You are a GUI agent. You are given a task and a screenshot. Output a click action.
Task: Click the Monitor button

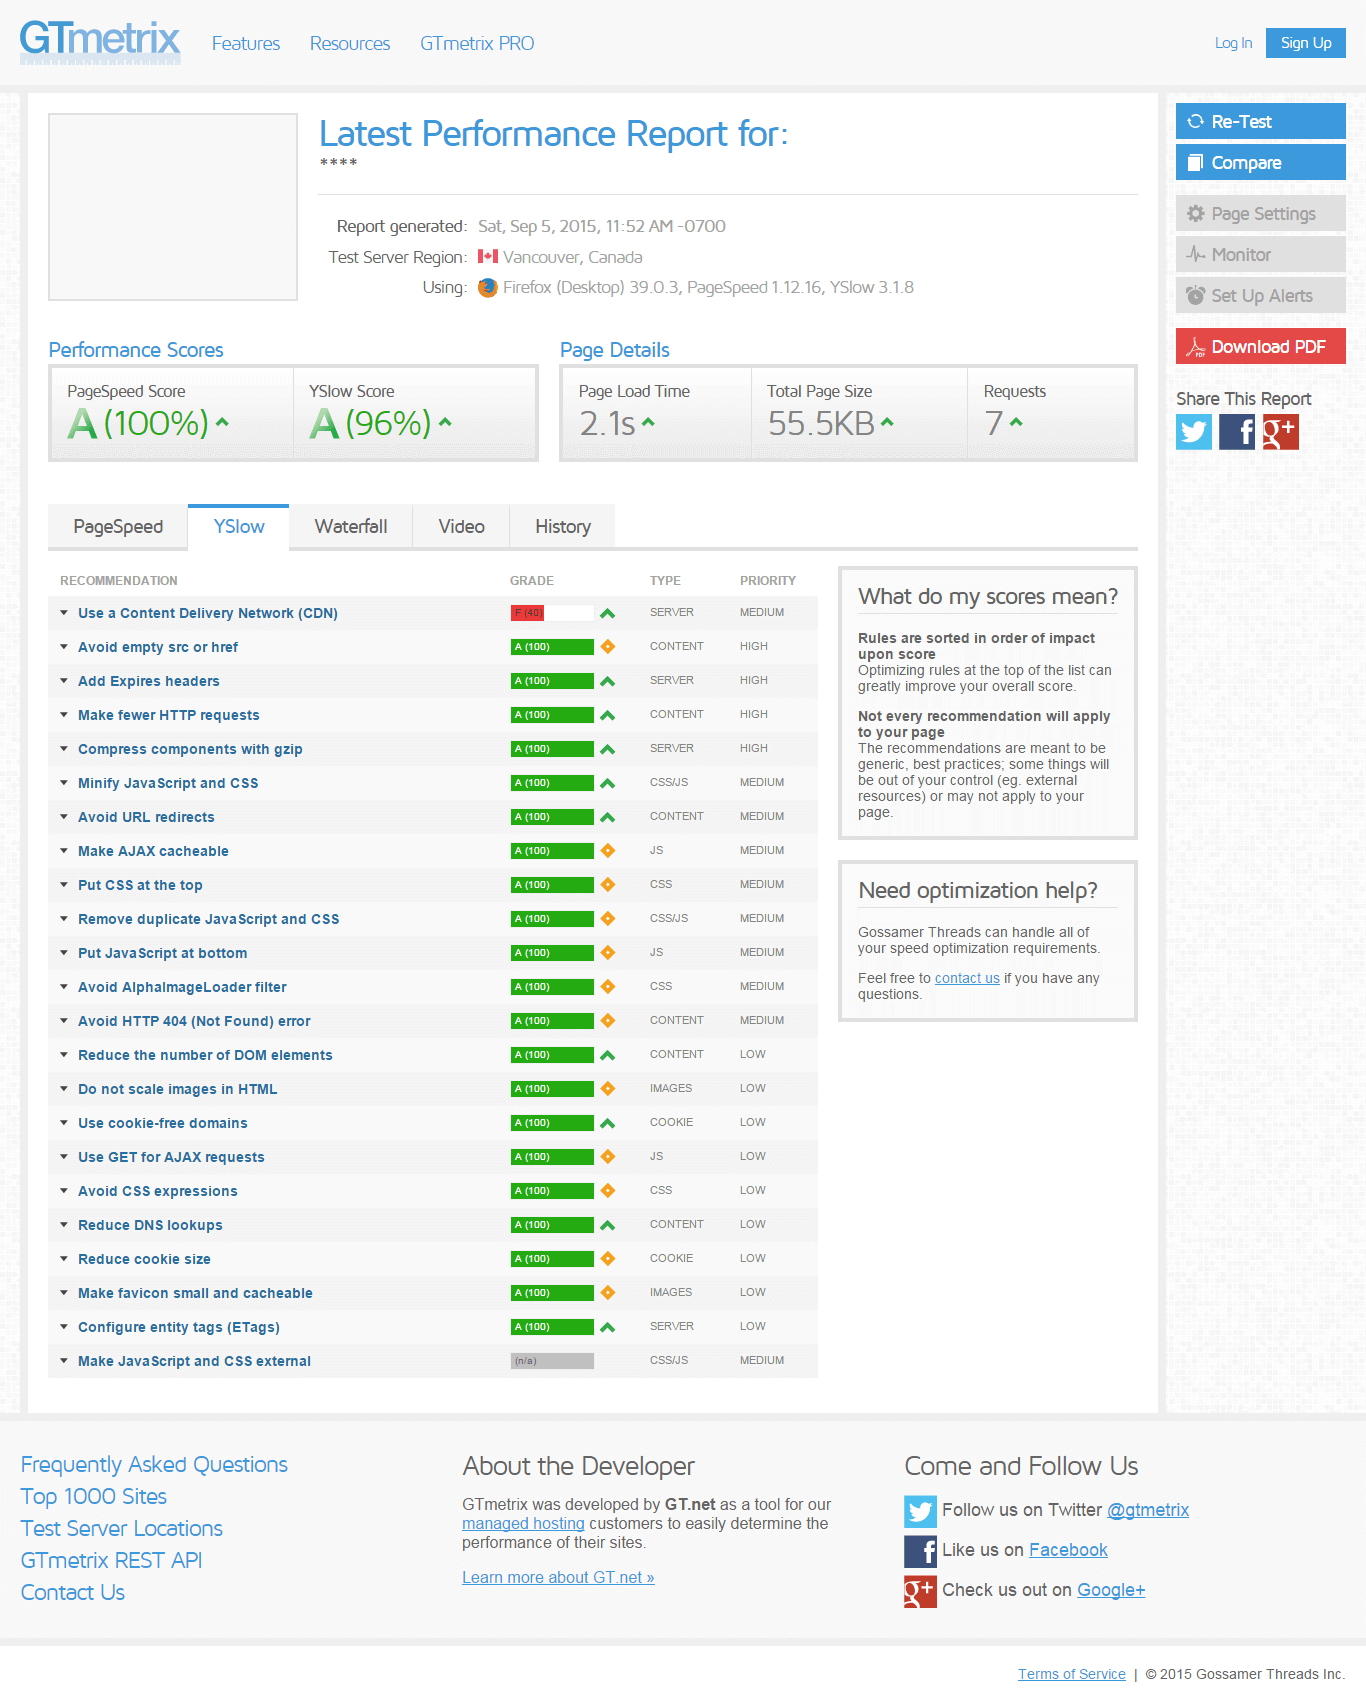click(x=1261, y=254)
